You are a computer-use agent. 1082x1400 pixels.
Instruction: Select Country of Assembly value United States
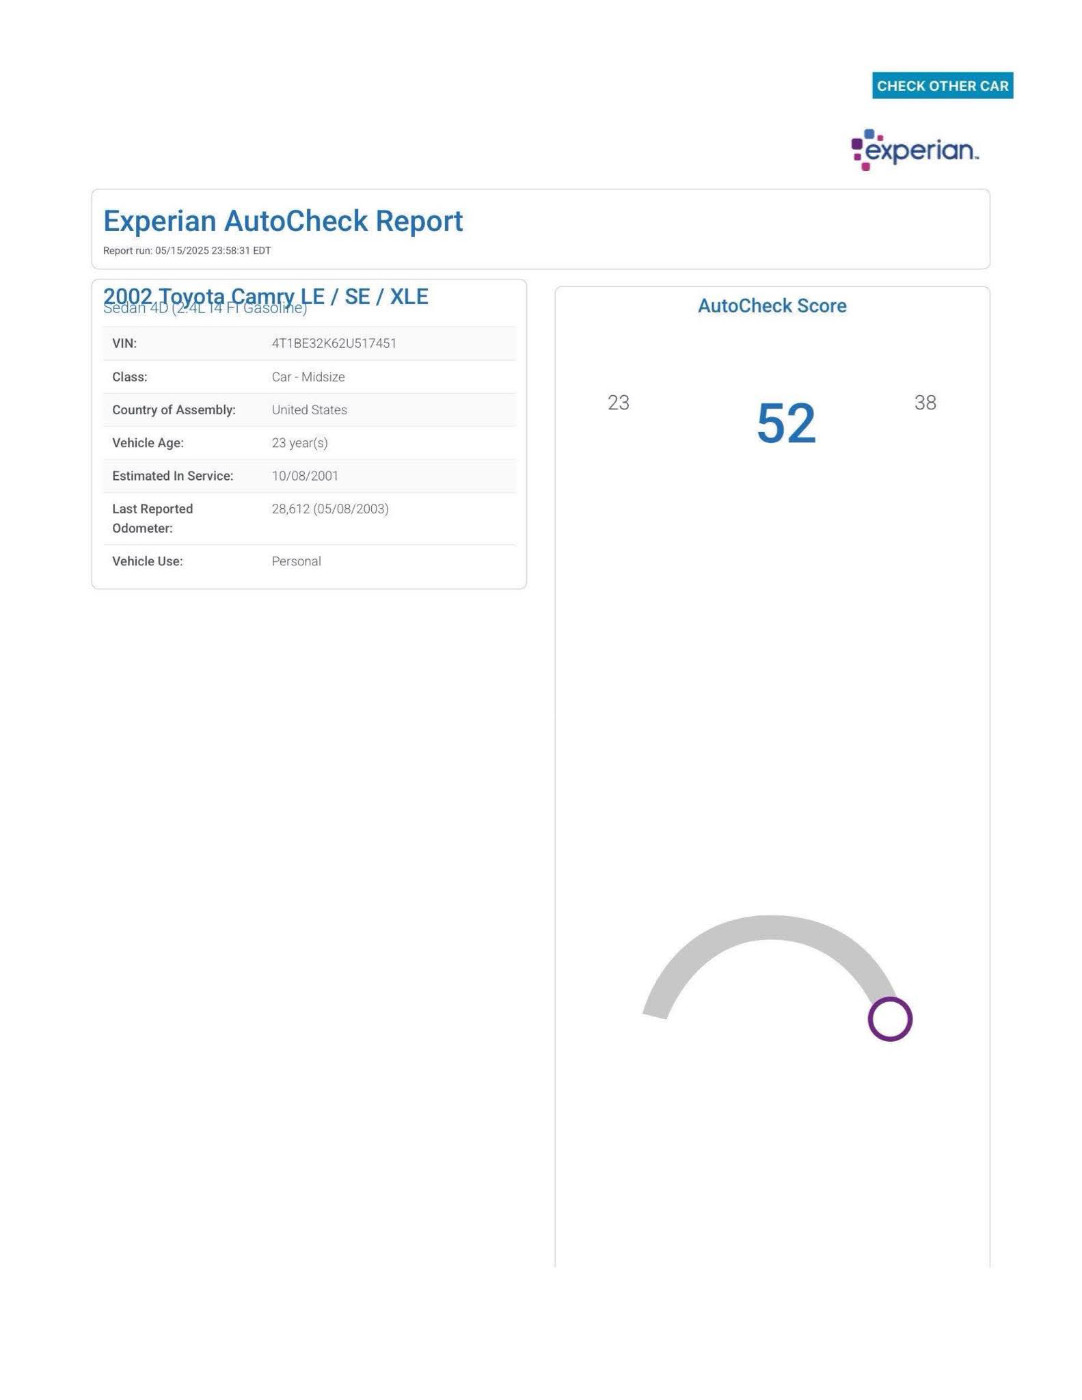[x=309, y=410]
